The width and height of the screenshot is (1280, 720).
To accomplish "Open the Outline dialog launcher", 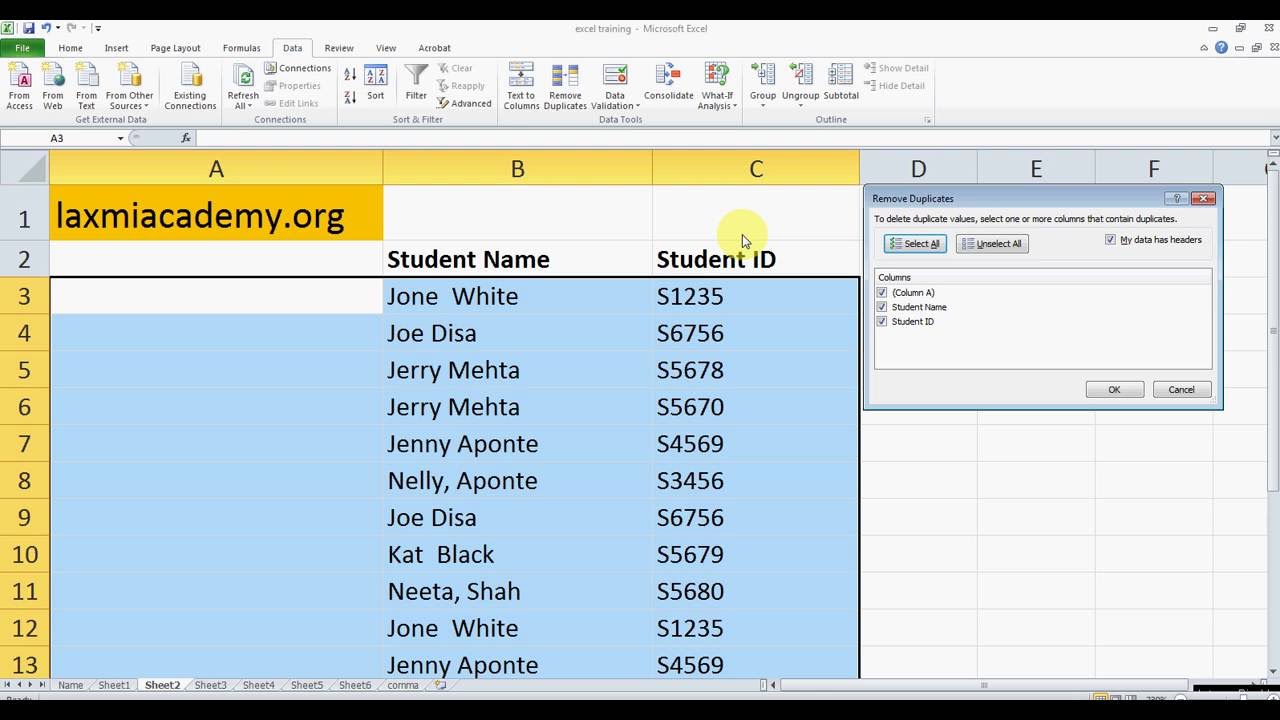I will tap(928, 120).
